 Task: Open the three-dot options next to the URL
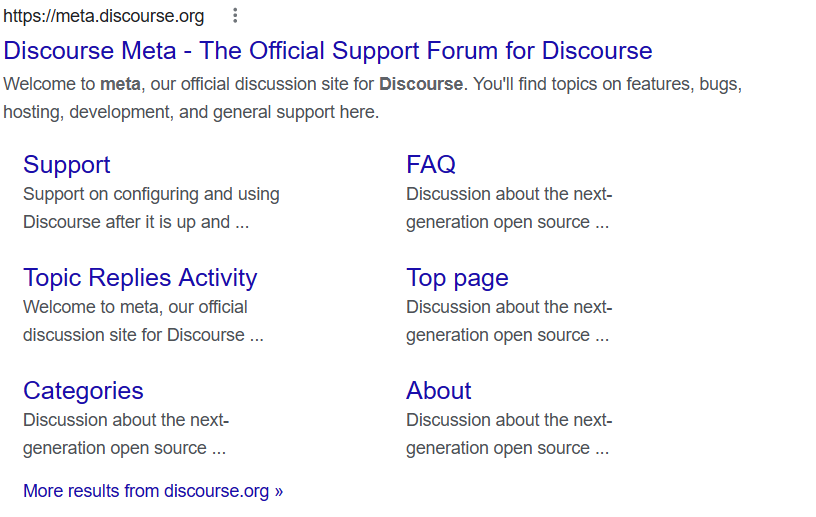[x=235, y=16]
